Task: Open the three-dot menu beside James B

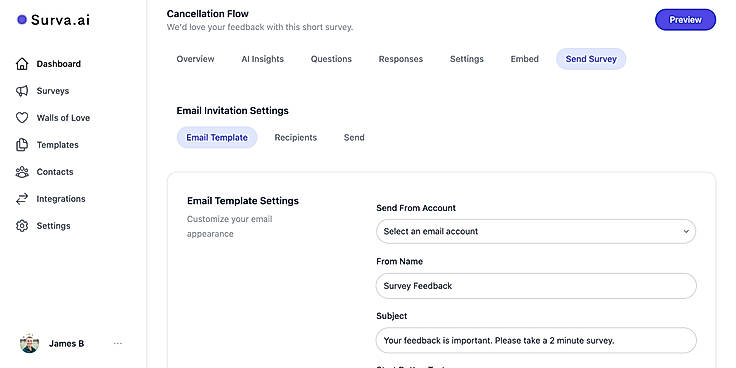Action: [x=118, y=344]
